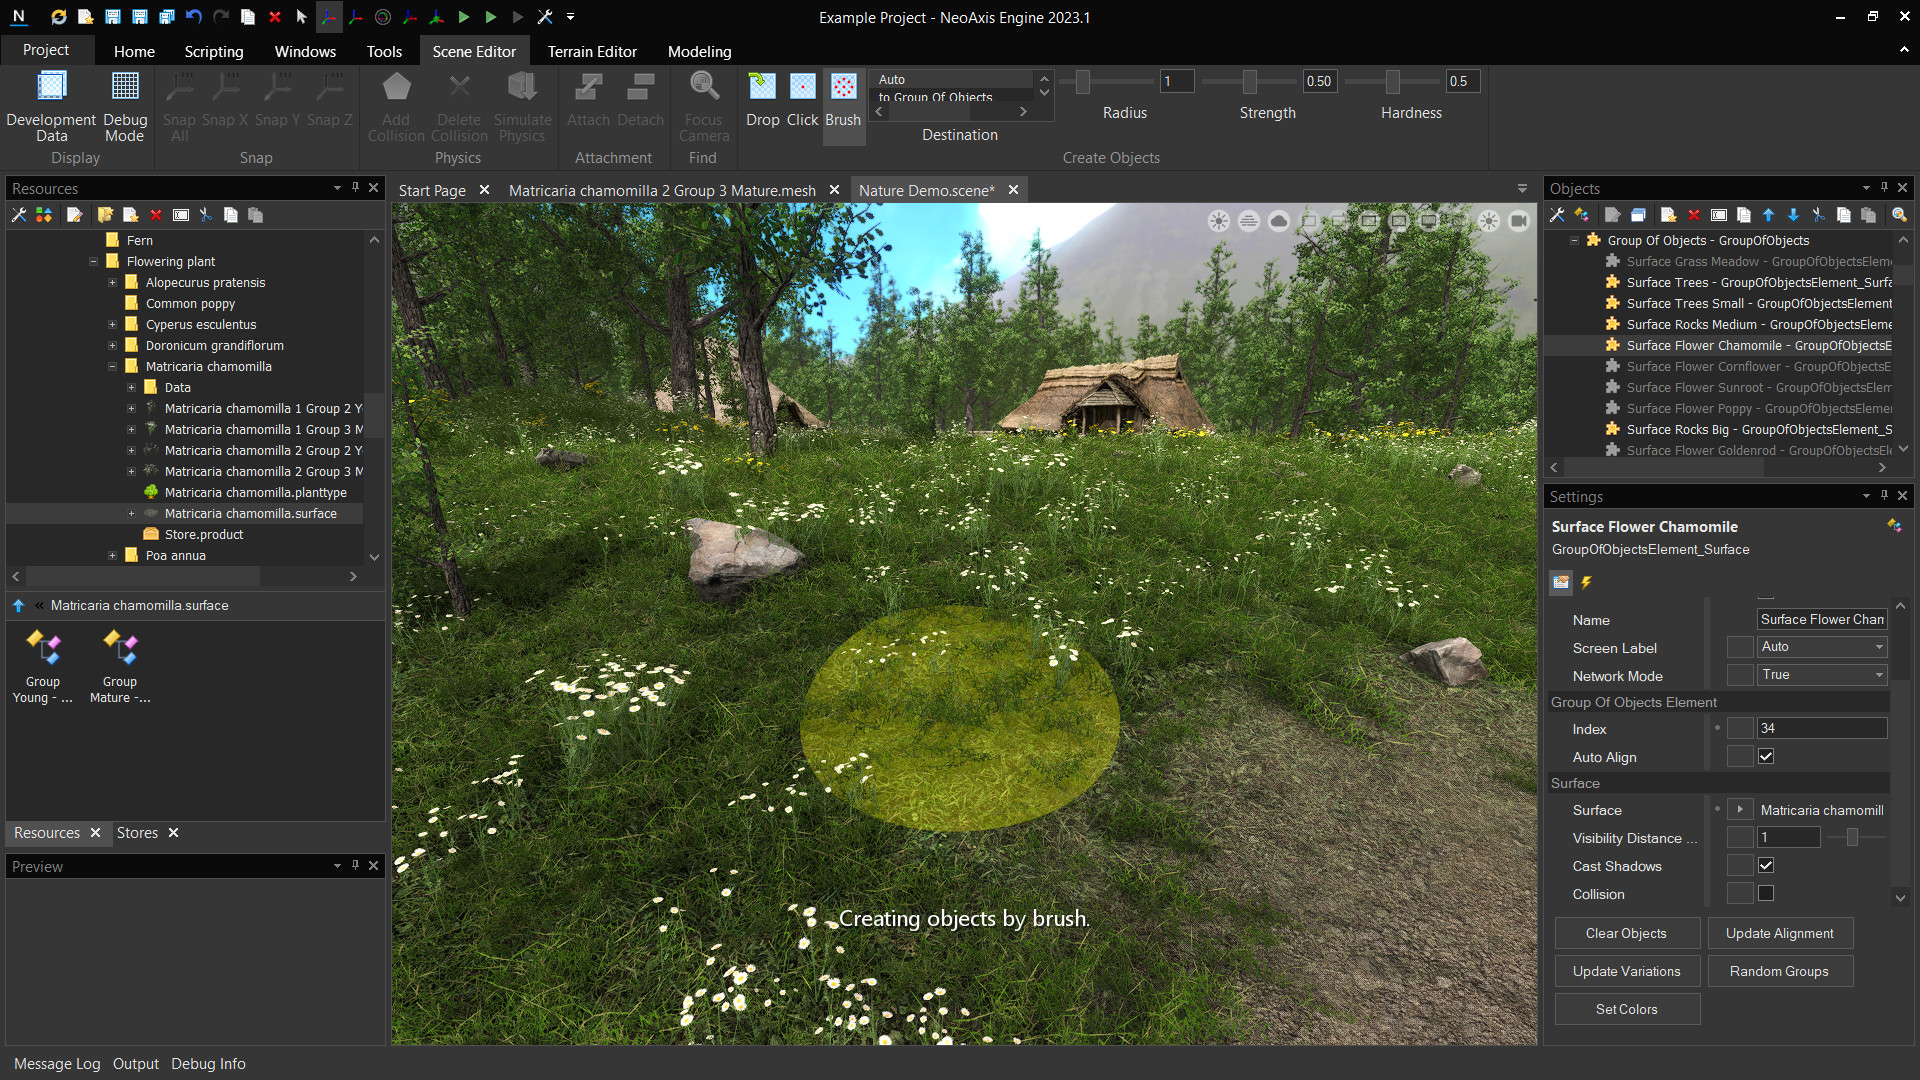Click the Focus Camera icon
The width and height of the screenshot is (1920, 1080).
(x=704, y=105)
